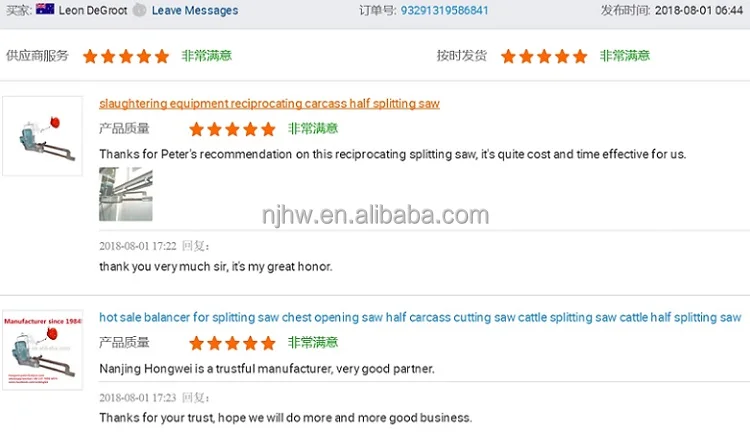Click the reply timestamp 2018-08-01 17:22
750x432 pixels.
click(x=138, y=246)
